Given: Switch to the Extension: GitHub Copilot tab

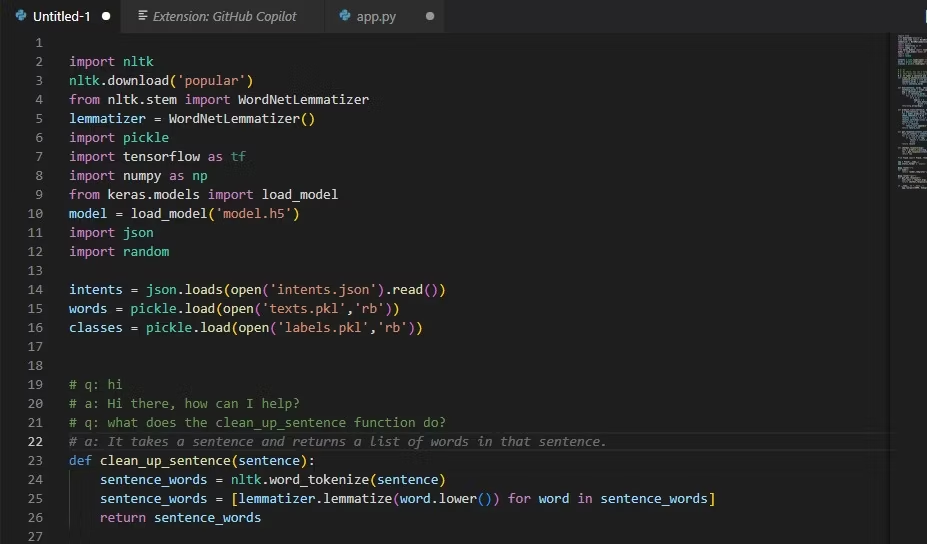Looking at the screenshot, I should [224, 16].
